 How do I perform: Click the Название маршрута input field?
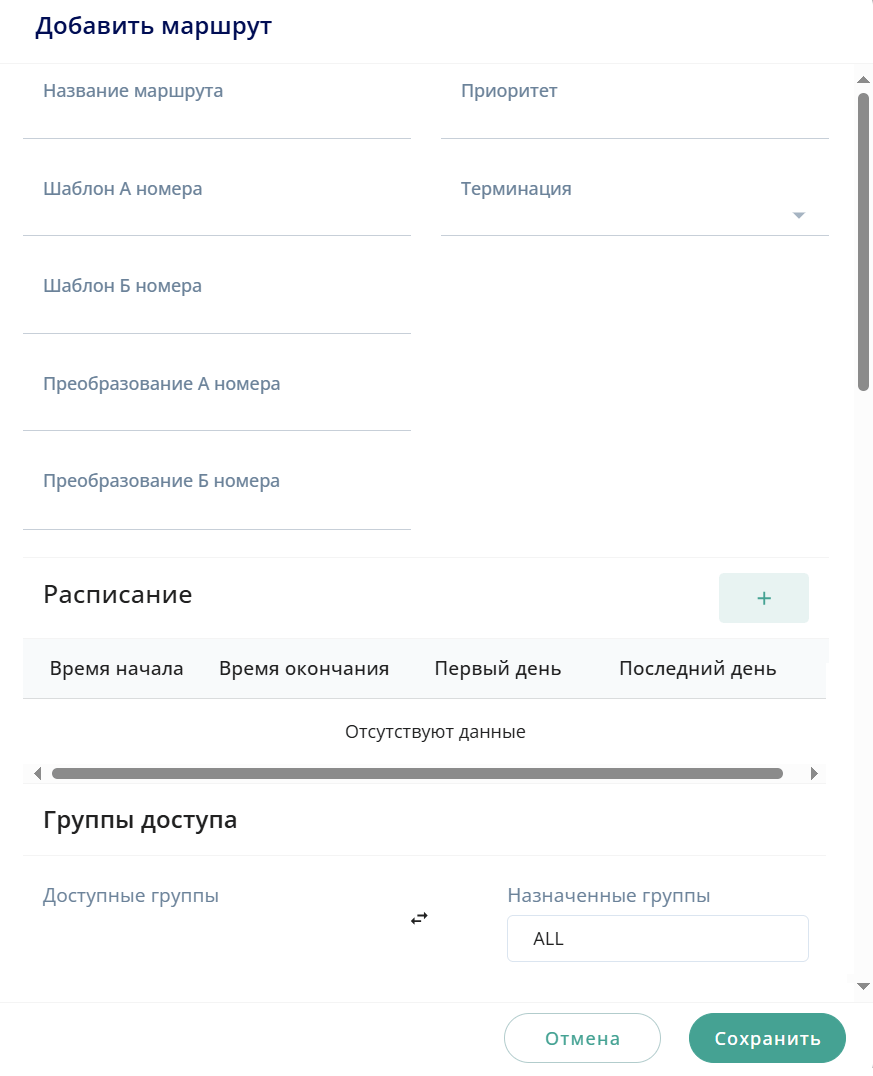217,115
